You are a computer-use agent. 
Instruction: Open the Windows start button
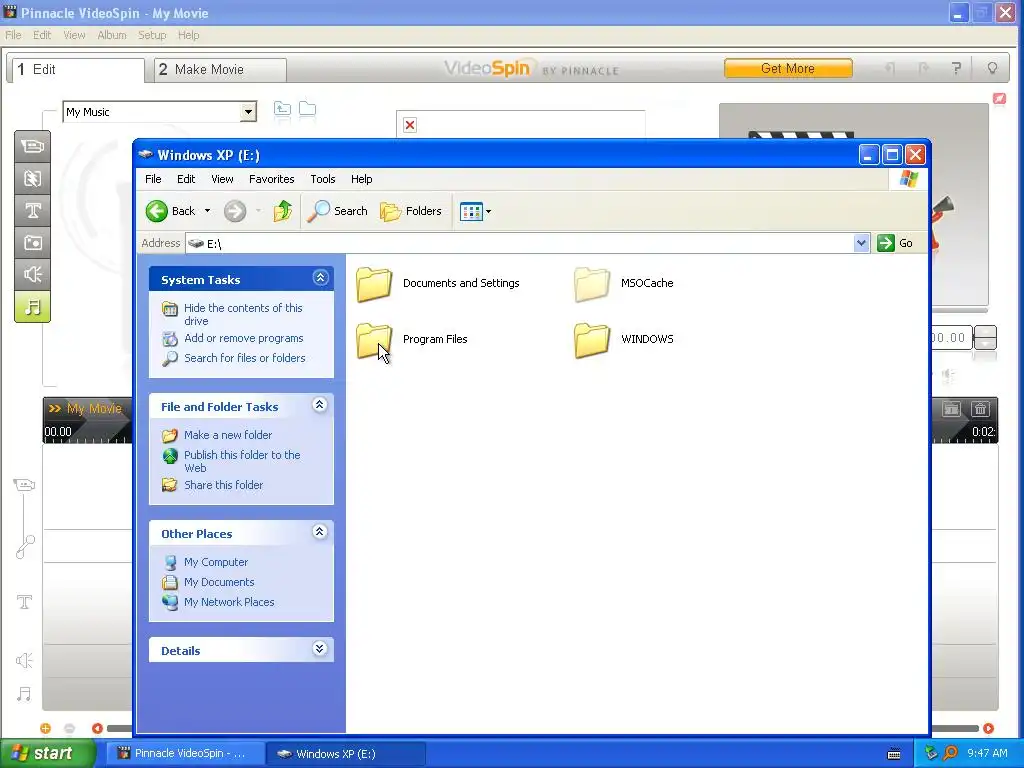[47, 753]
